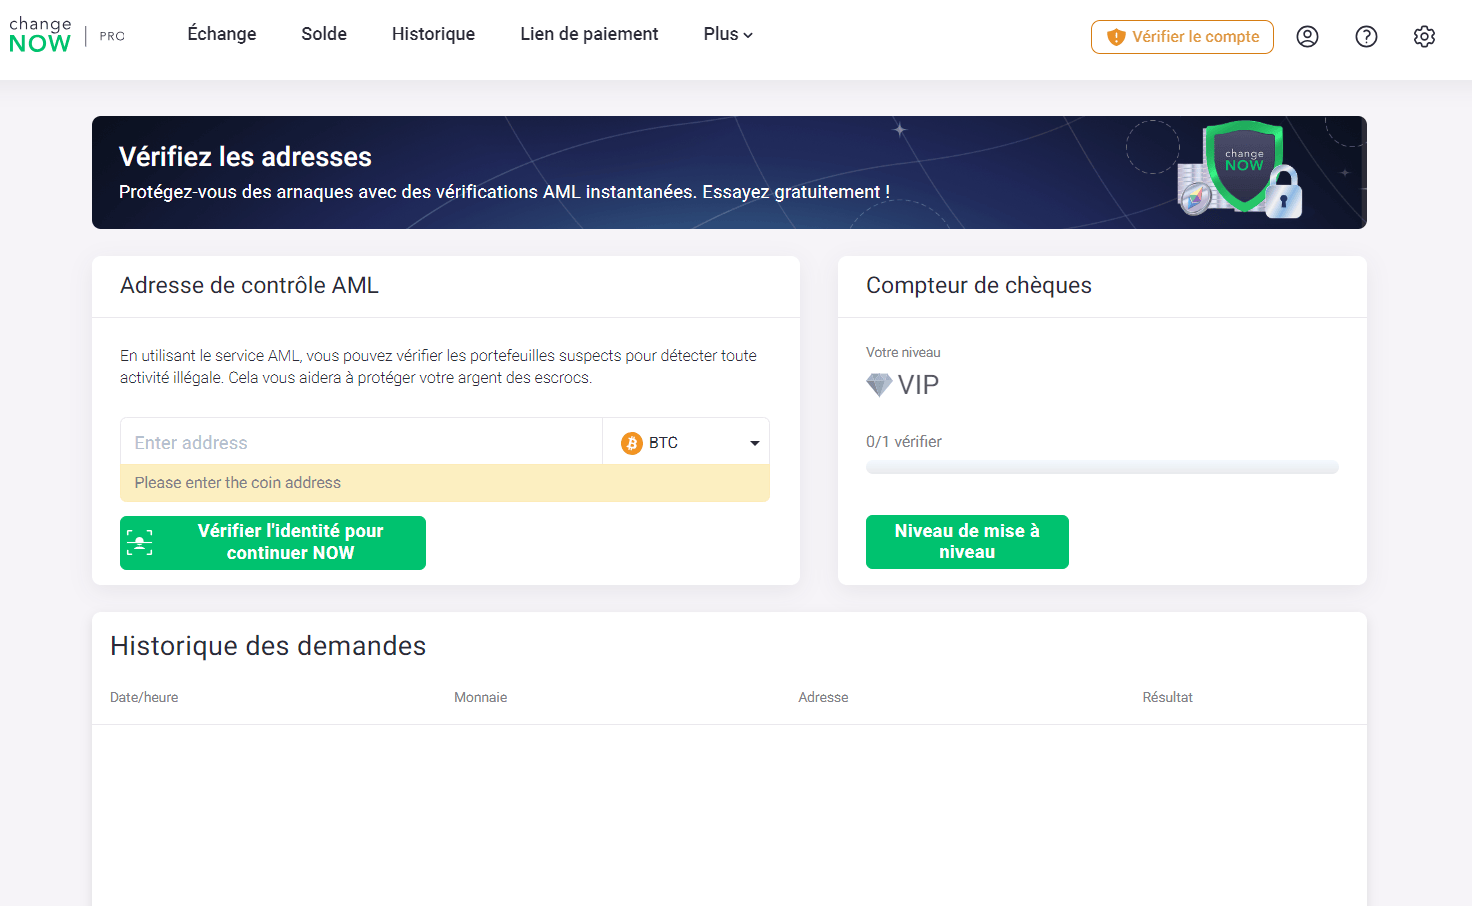The image size is (1472, 906).
Task: Open the Lien de paiement section
Action: pos(589,33)
